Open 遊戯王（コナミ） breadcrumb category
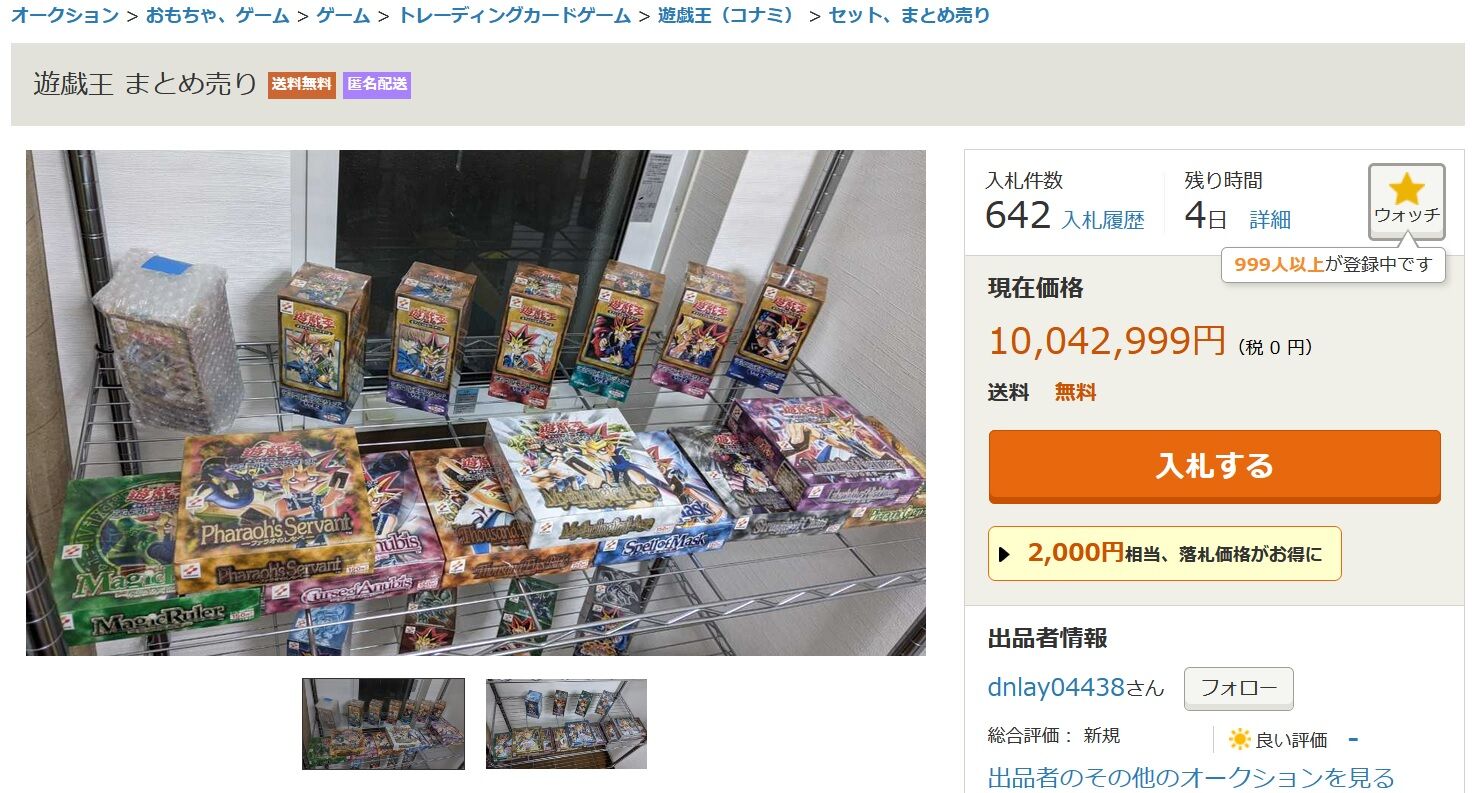Viewport: 1480px width, 793px height. click(x=729, y=15)
